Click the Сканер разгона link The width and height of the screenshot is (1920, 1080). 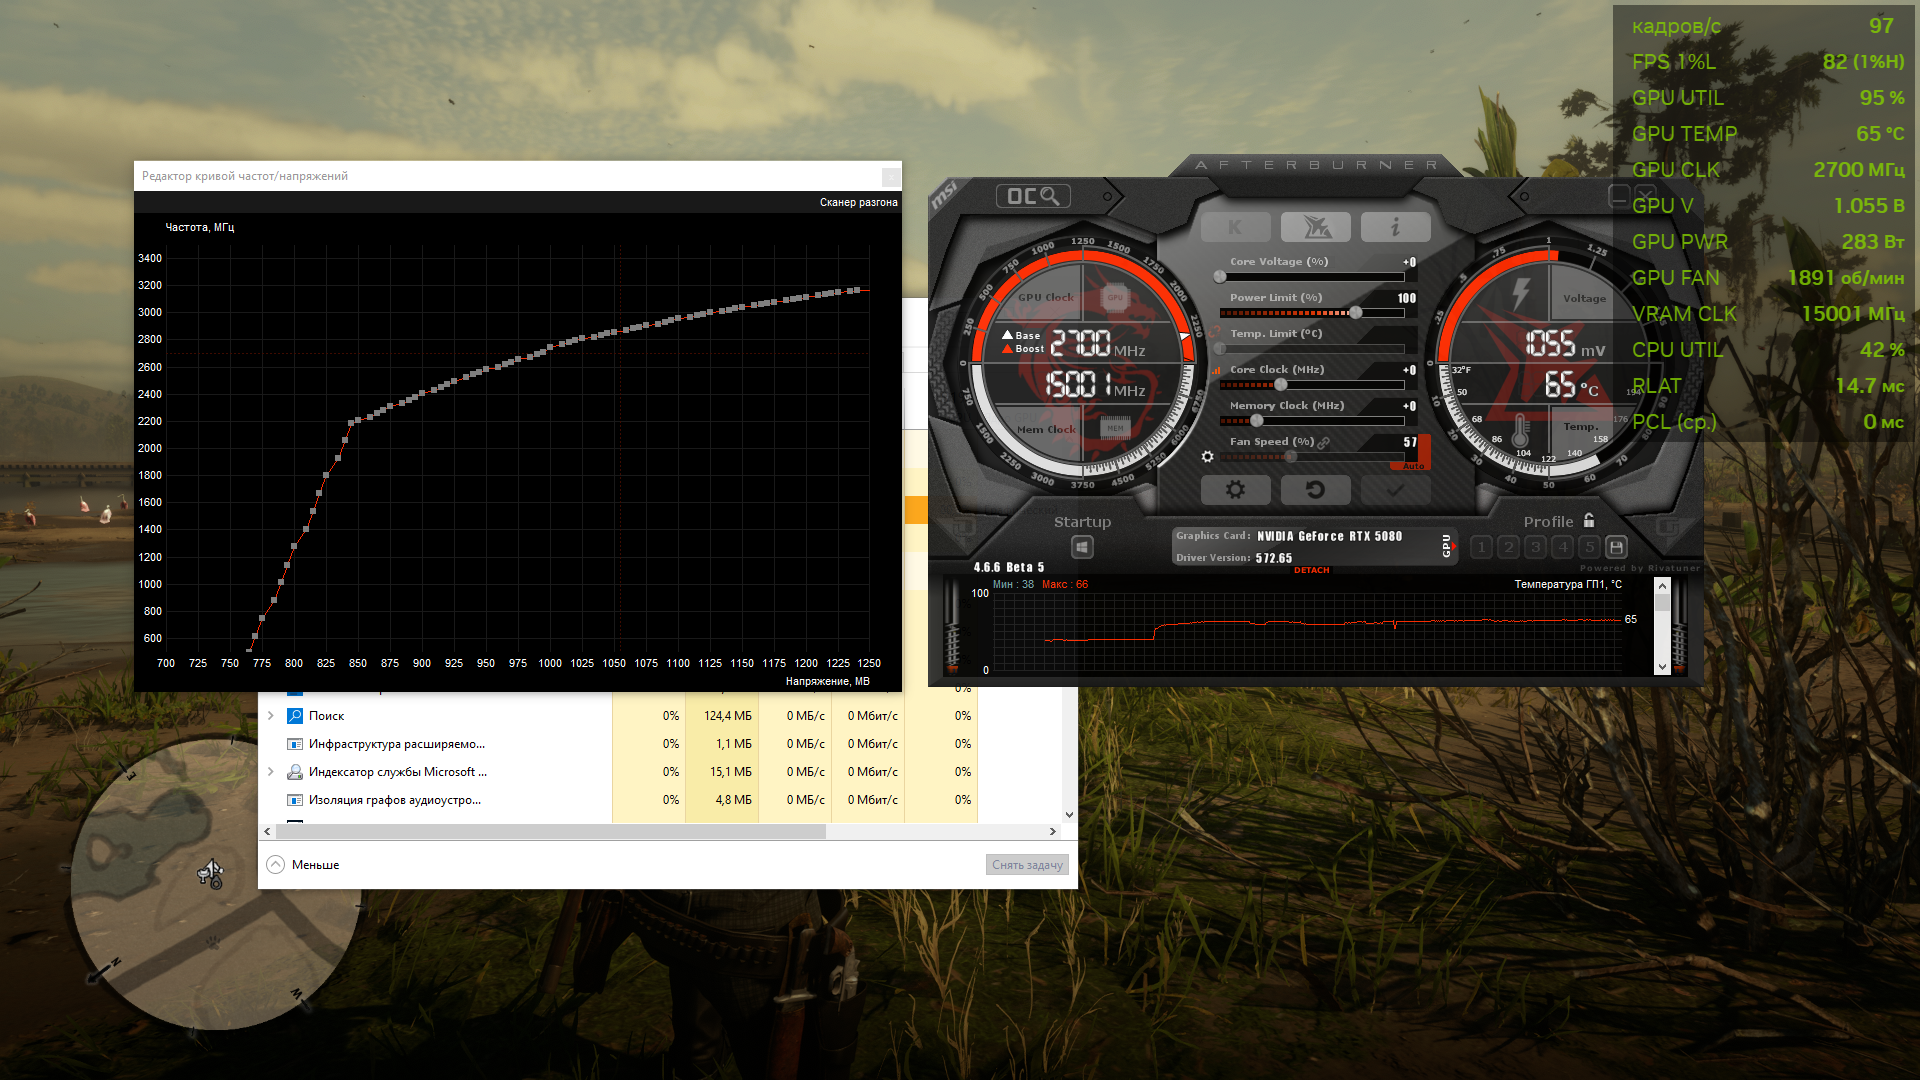tap(858, 202)
